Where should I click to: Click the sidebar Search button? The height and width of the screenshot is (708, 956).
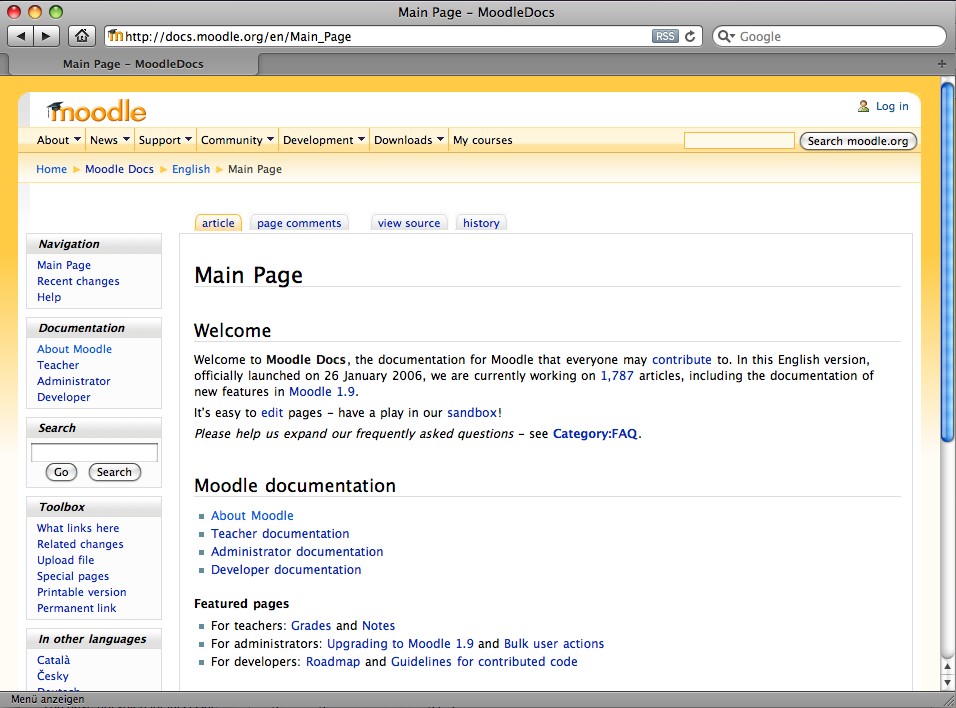click(x=114, y=471)
